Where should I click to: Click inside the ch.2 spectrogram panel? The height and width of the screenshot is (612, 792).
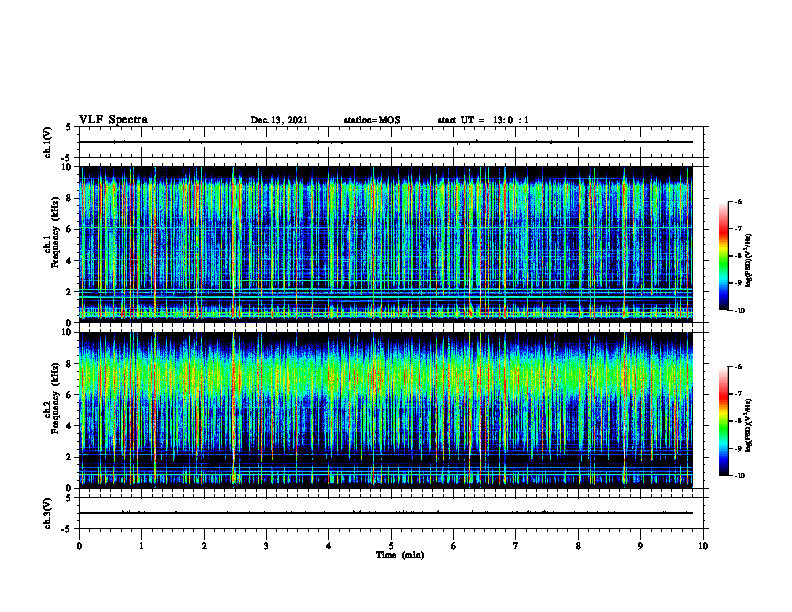coord(386,410)
